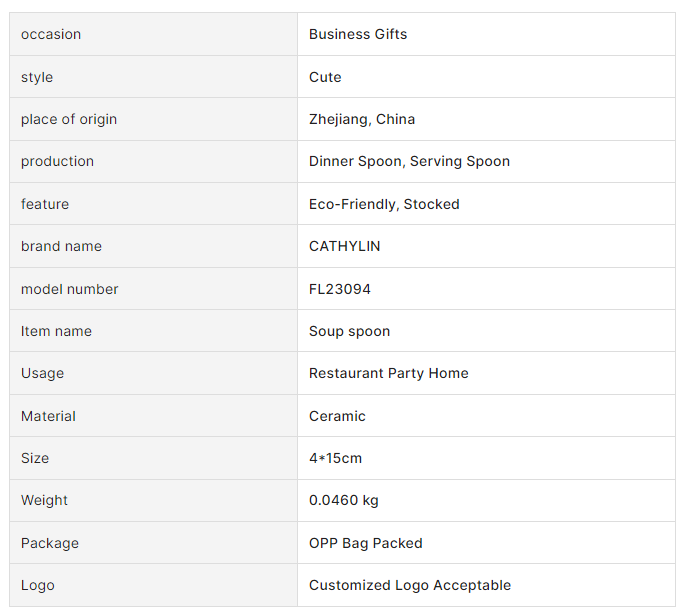Click the model number 'FL23094'
Image resolution: width=686 pixels, height=615 pixels.
[x=340, y=289]
